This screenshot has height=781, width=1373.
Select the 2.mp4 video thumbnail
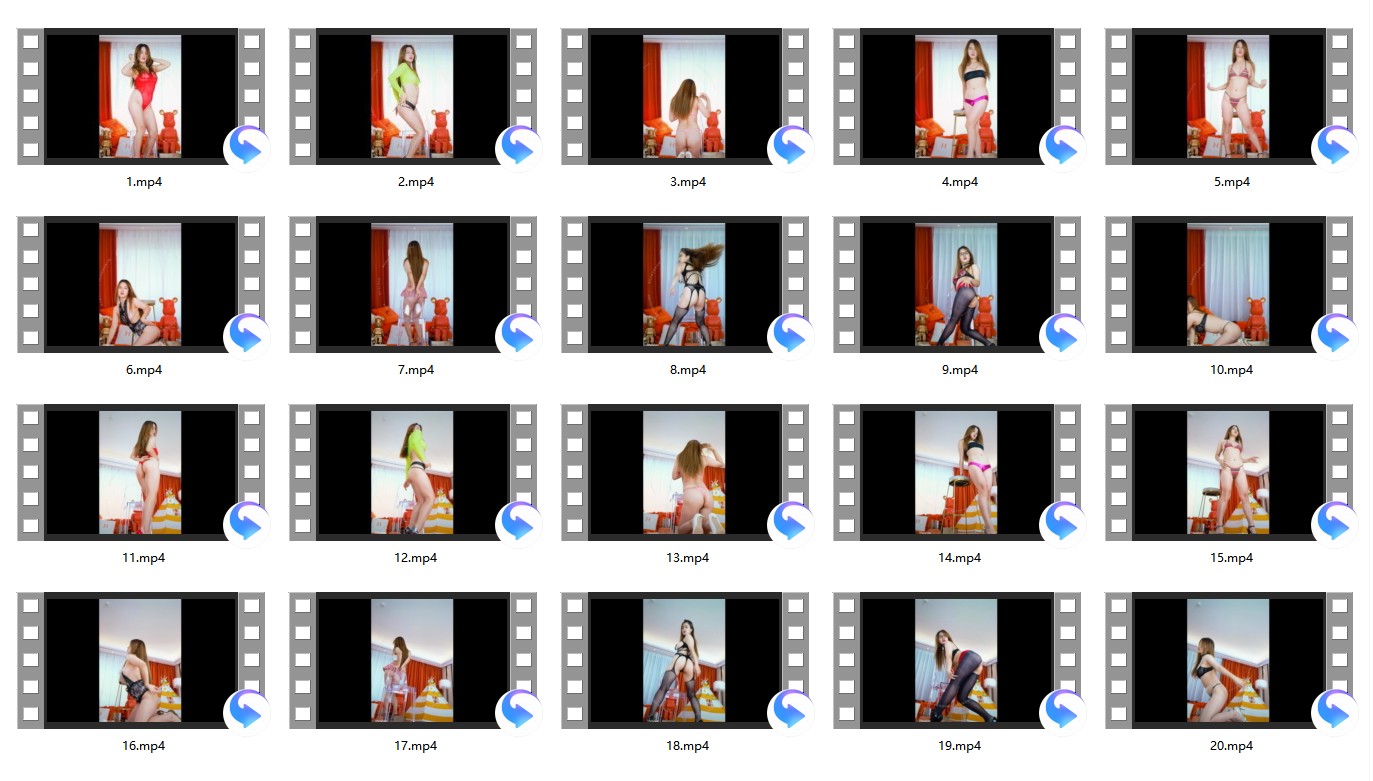coord(413,96)
